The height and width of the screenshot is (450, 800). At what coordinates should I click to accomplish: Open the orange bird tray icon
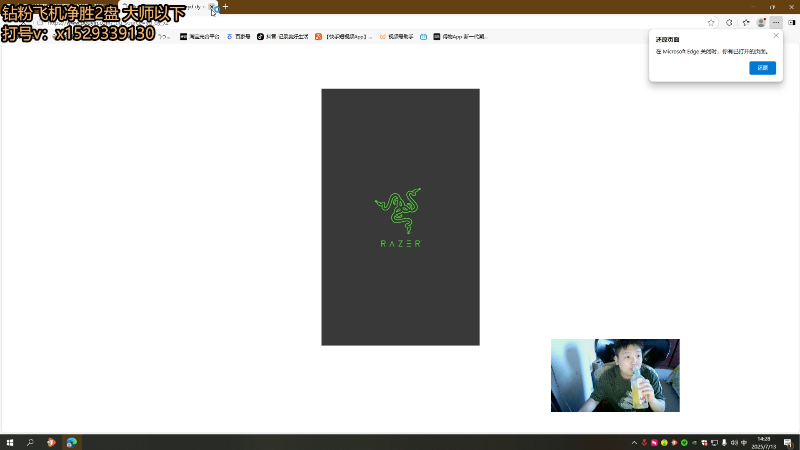tap(674, 442)
